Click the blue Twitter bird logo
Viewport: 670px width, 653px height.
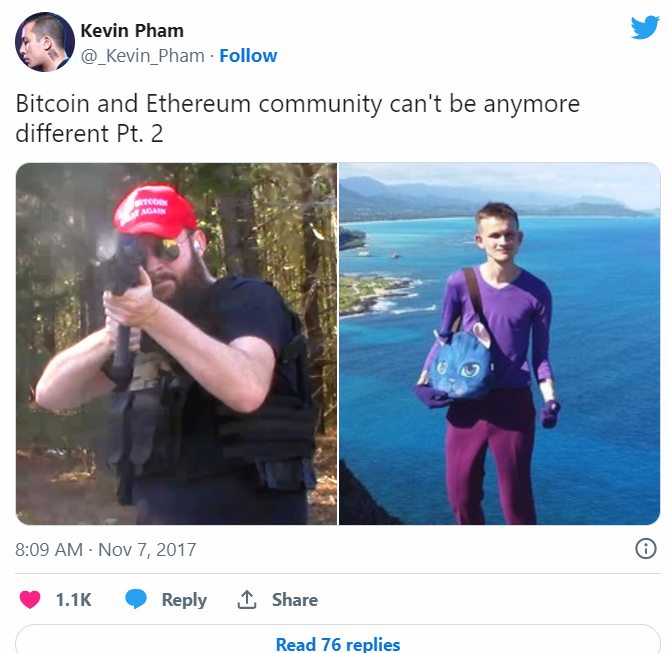(x=645, y=27)
